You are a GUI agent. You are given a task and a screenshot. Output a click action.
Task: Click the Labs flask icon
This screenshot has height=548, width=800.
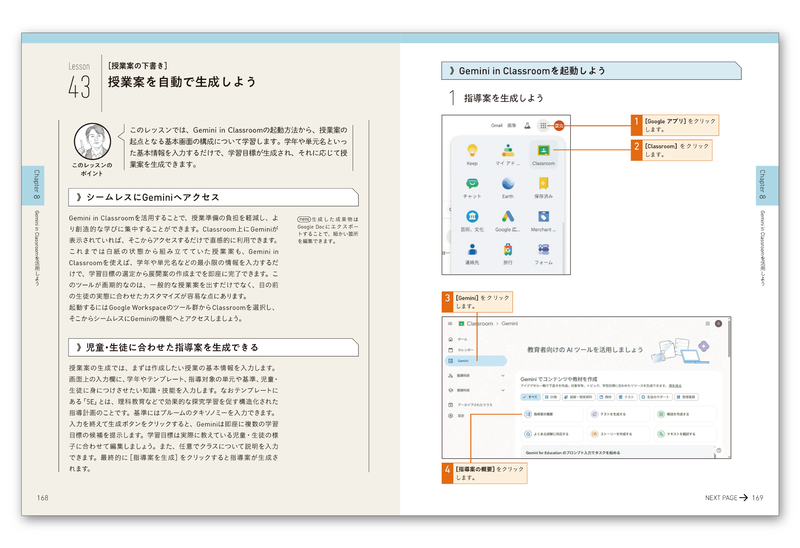click(528, 125)
